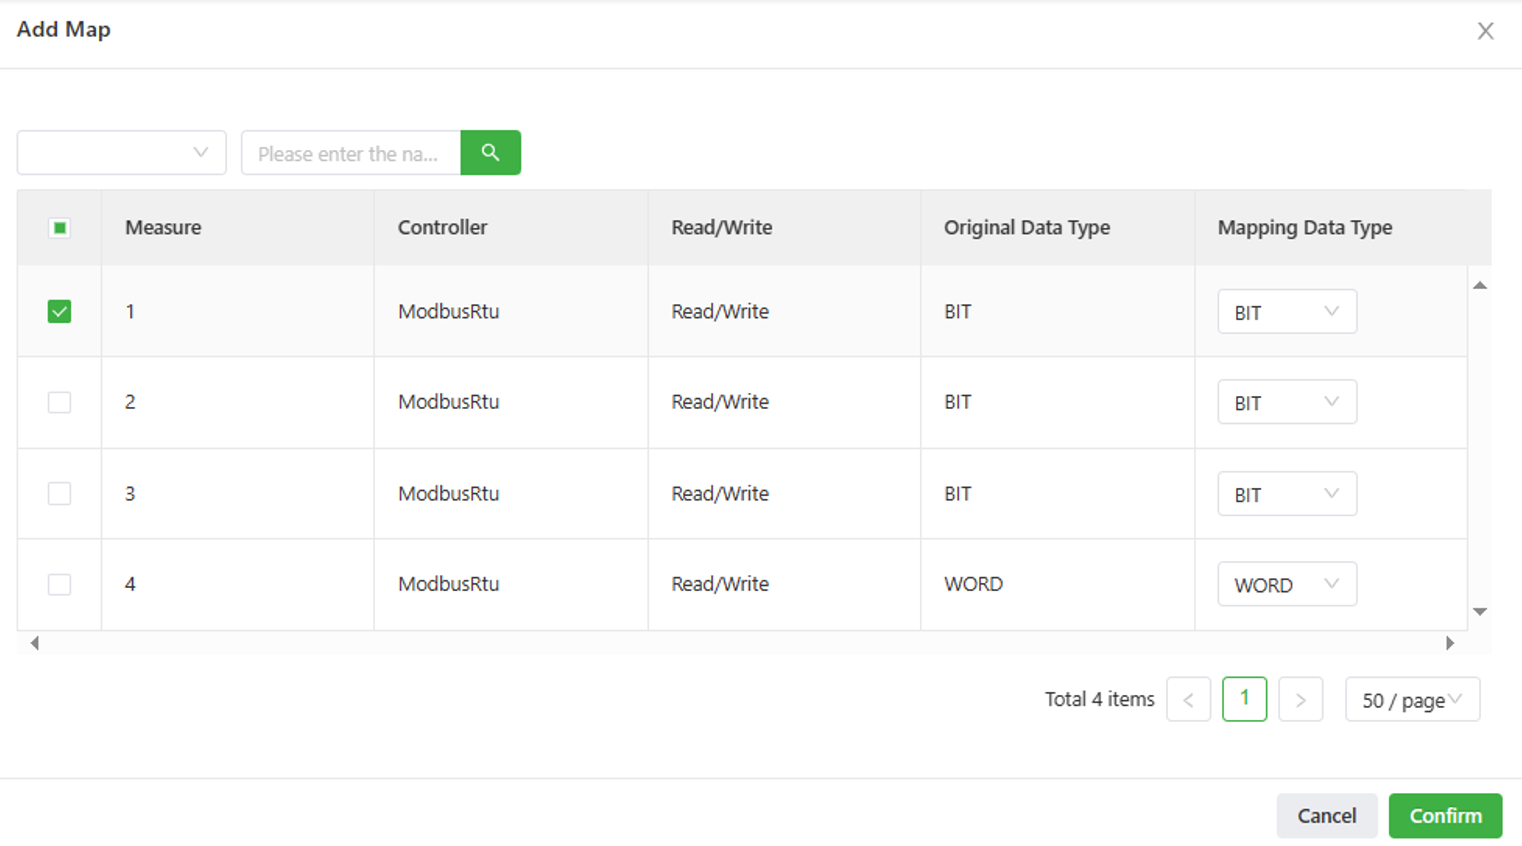Close the Add Map dialog
This screenshot has width=1522, height=846.
(1485, 31)
